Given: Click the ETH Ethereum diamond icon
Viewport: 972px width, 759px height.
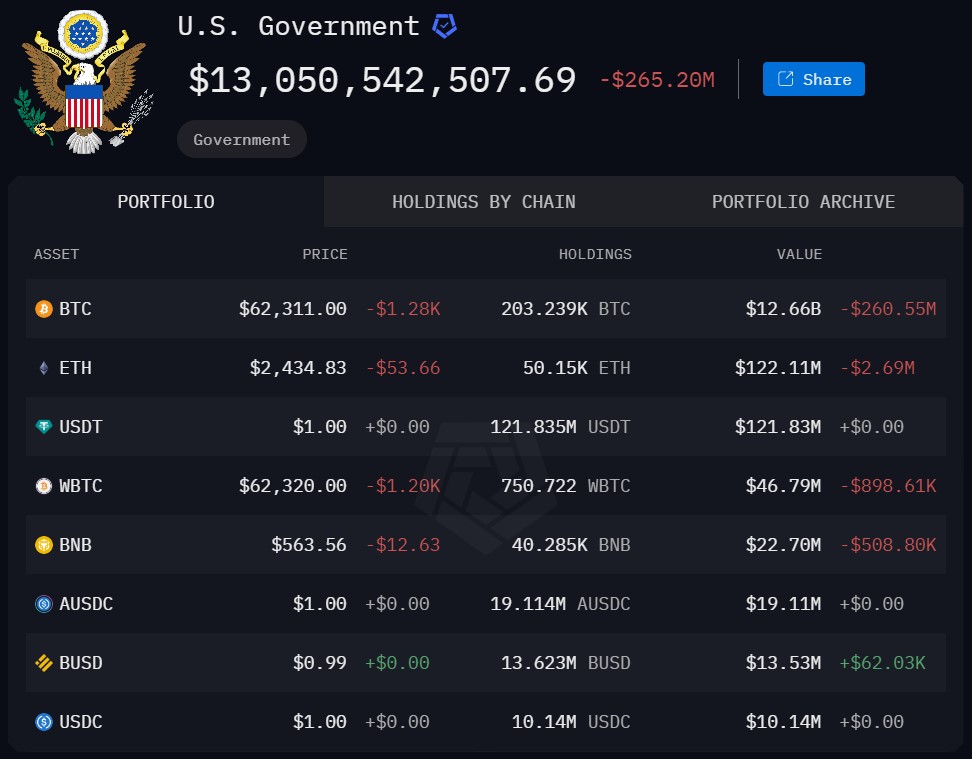Looking at the screenshot, I should [x=43, y=368].
